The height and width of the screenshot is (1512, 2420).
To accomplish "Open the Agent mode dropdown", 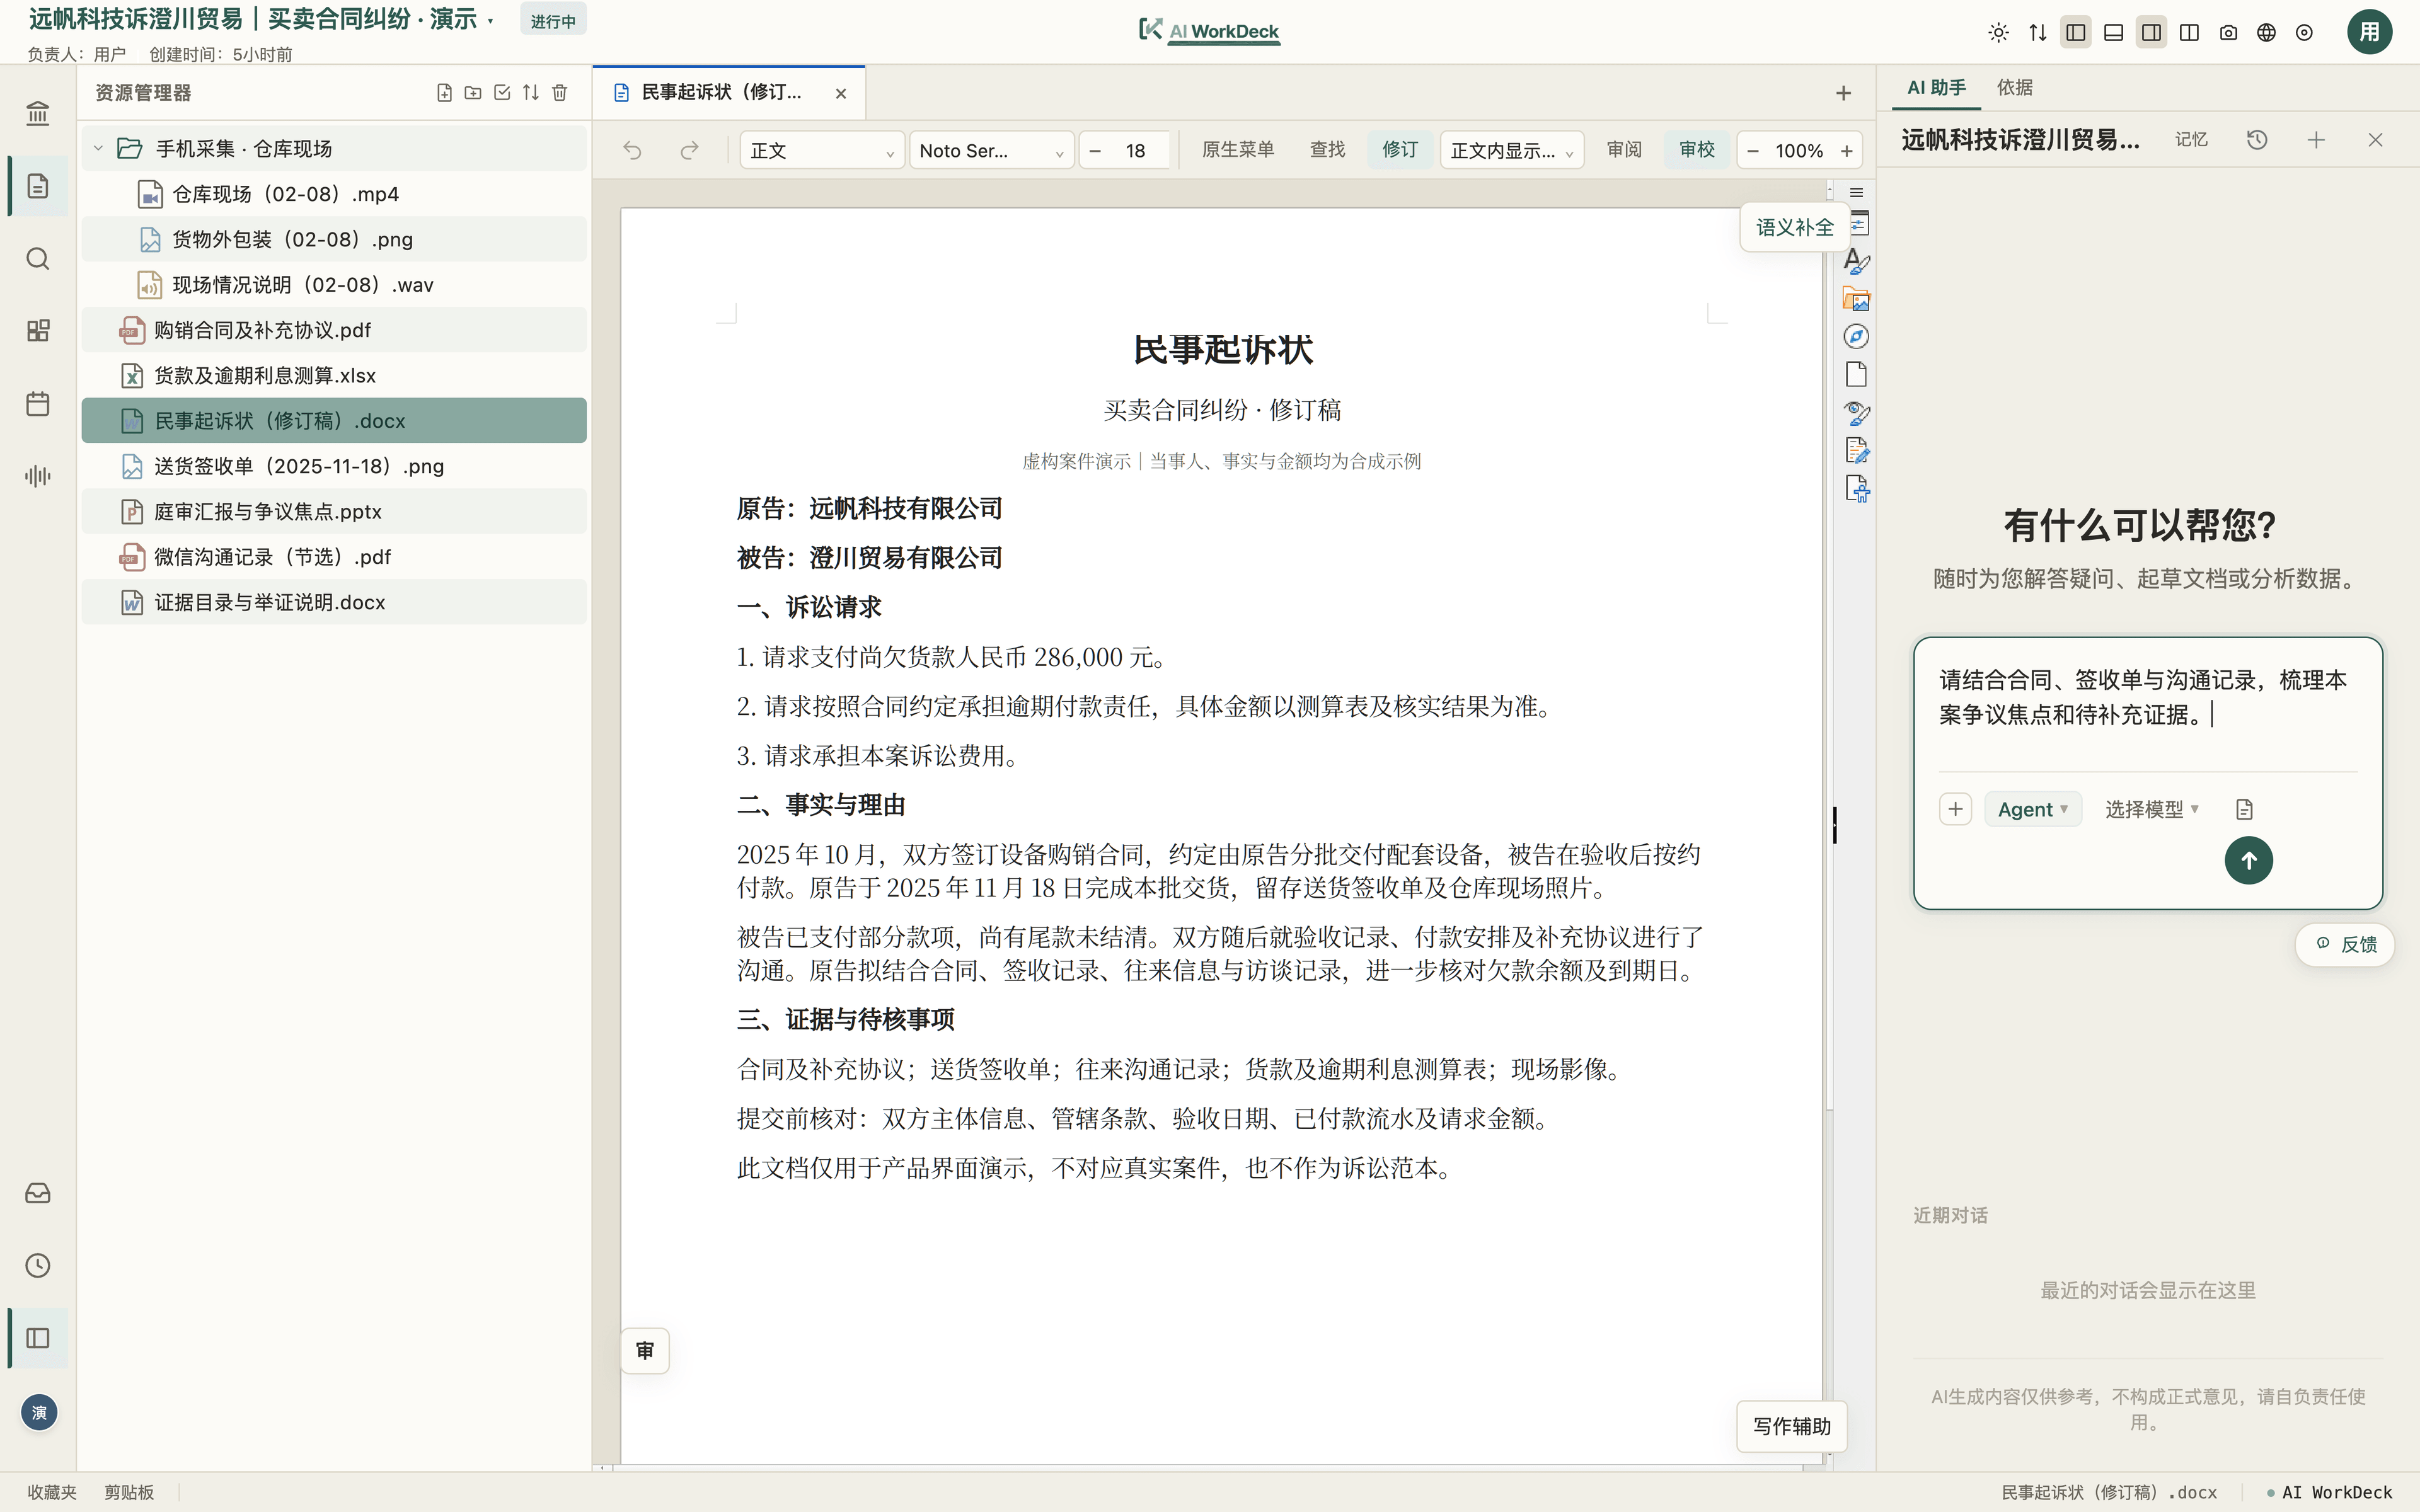I will click(2032, 809).
